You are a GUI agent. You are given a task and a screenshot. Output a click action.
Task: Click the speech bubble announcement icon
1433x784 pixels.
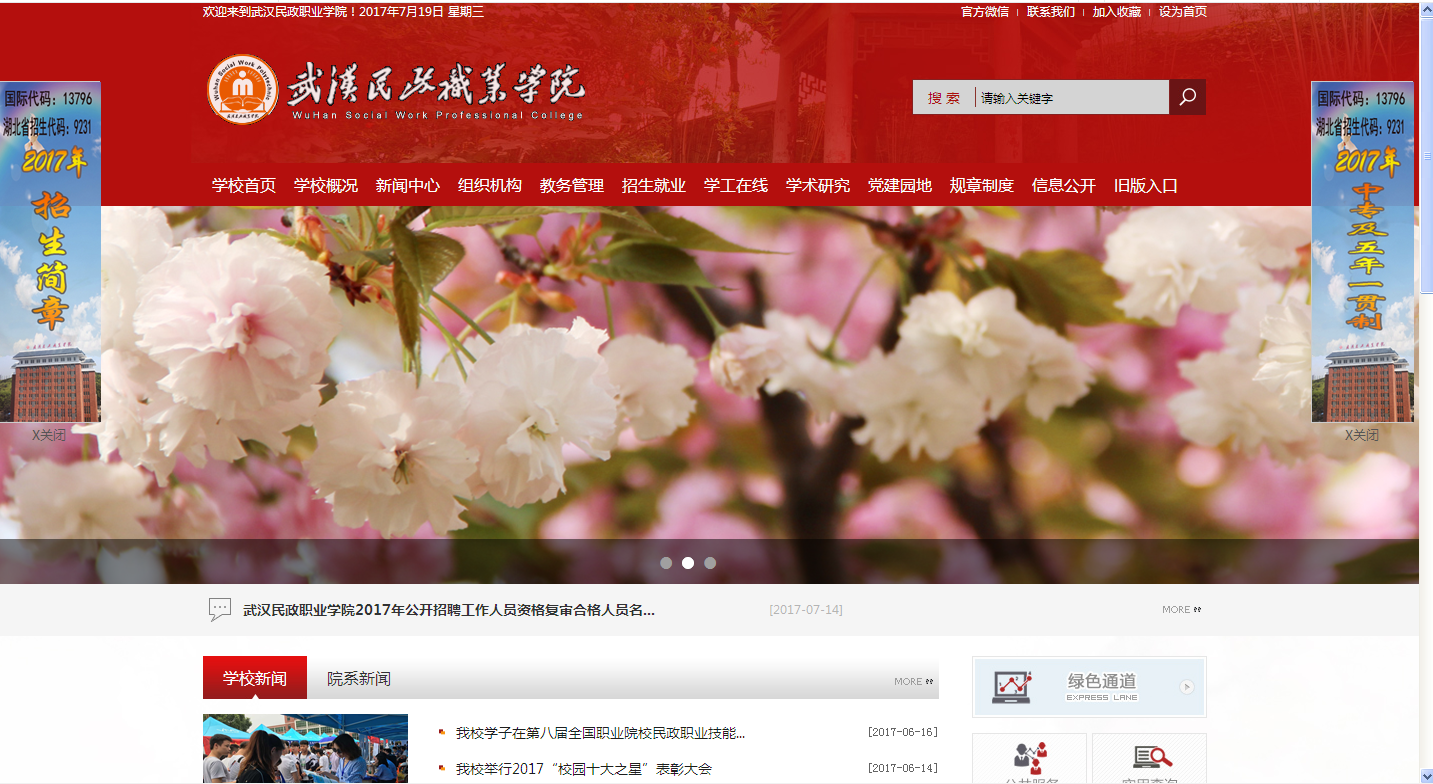(x=220, y=609)
